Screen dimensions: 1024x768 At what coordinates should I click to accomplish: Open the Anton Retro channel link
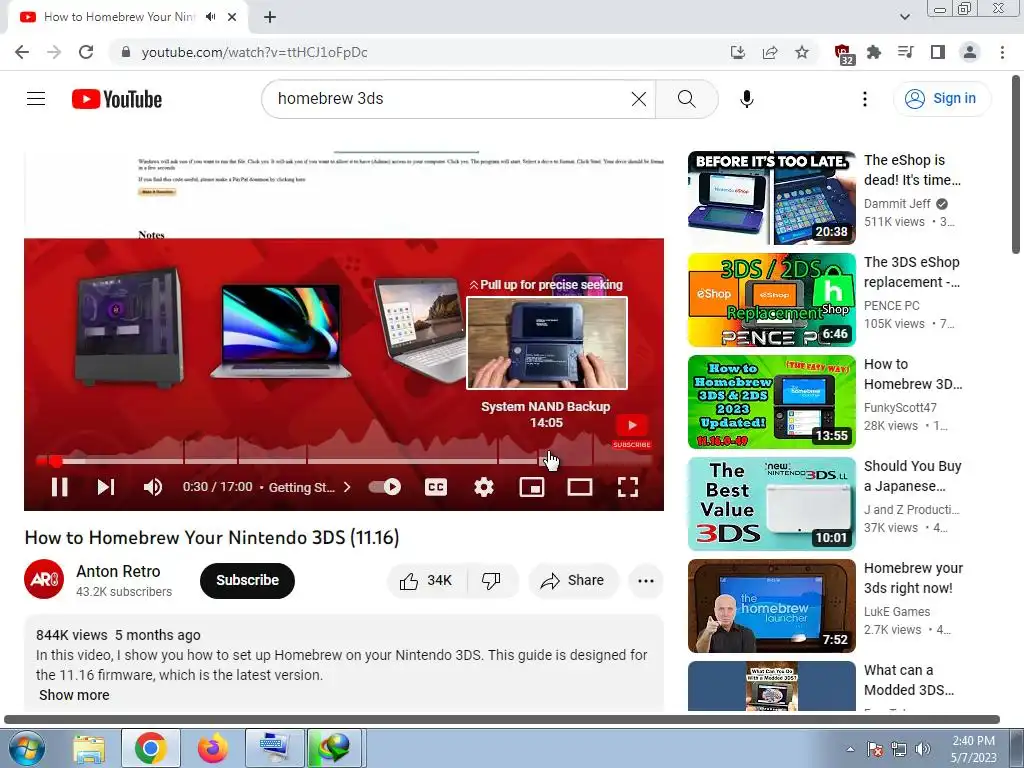pos(118,571)
